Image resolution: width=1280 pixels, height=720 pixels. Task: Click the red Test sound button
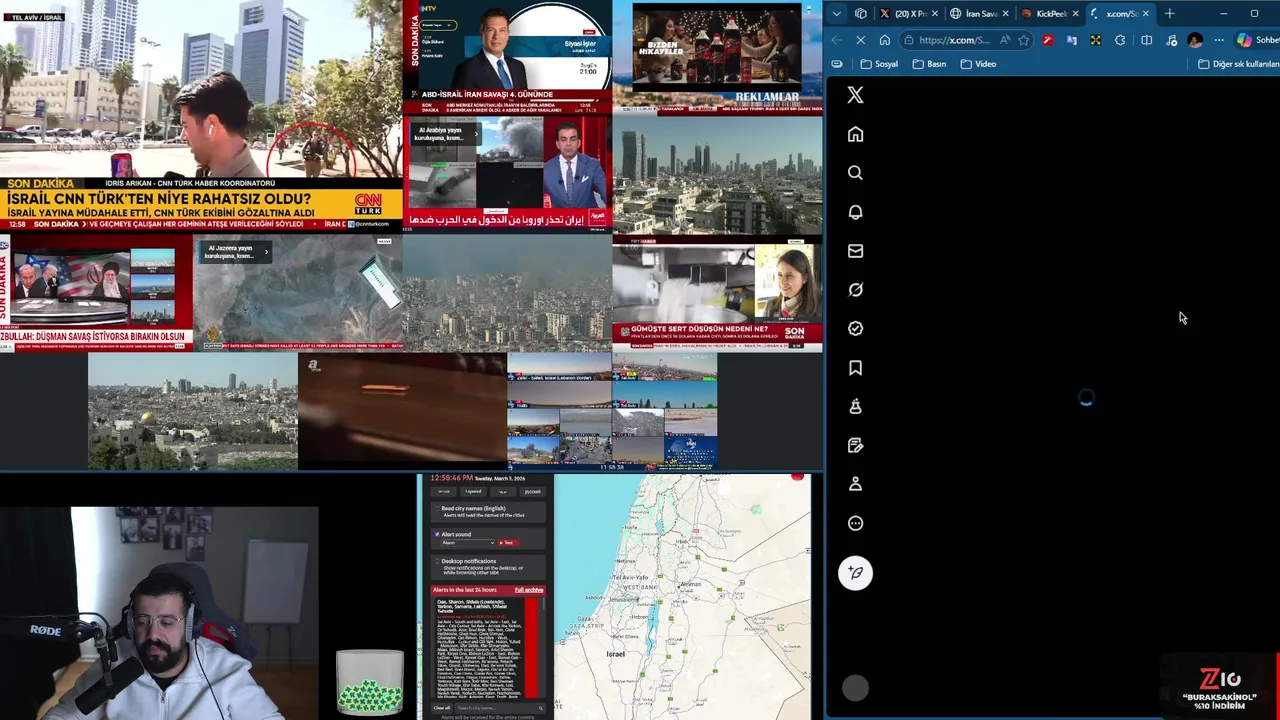[508, 543]
